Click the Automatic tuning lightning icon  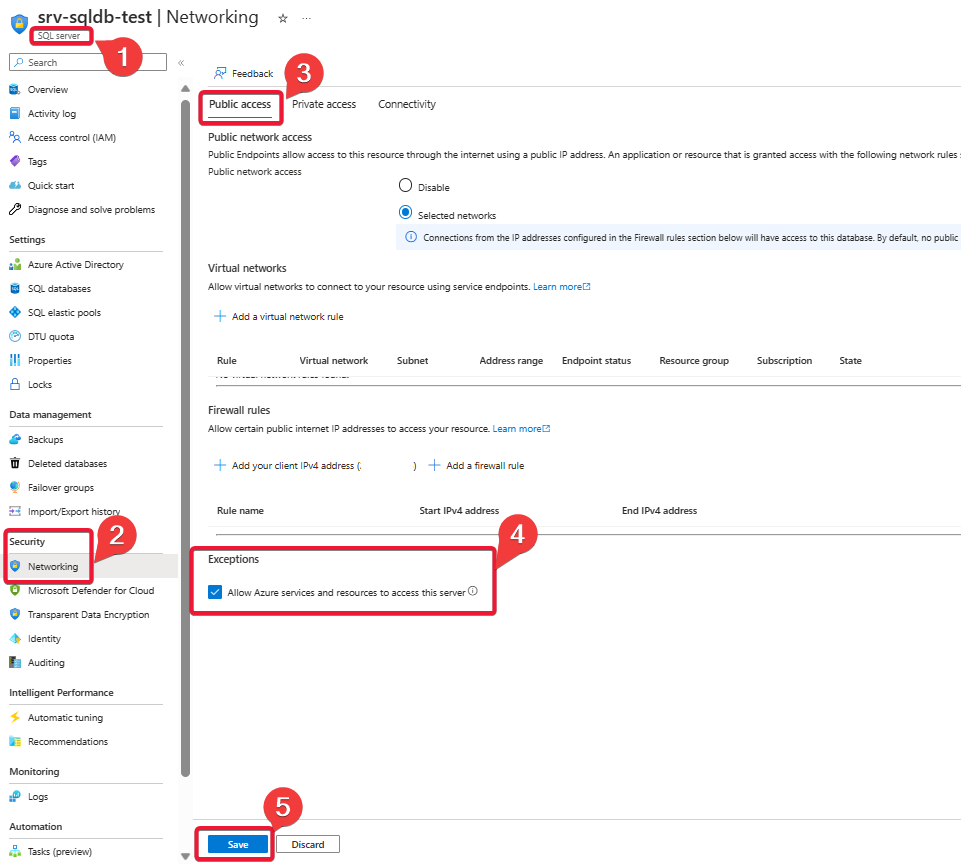tap(15, 717)
